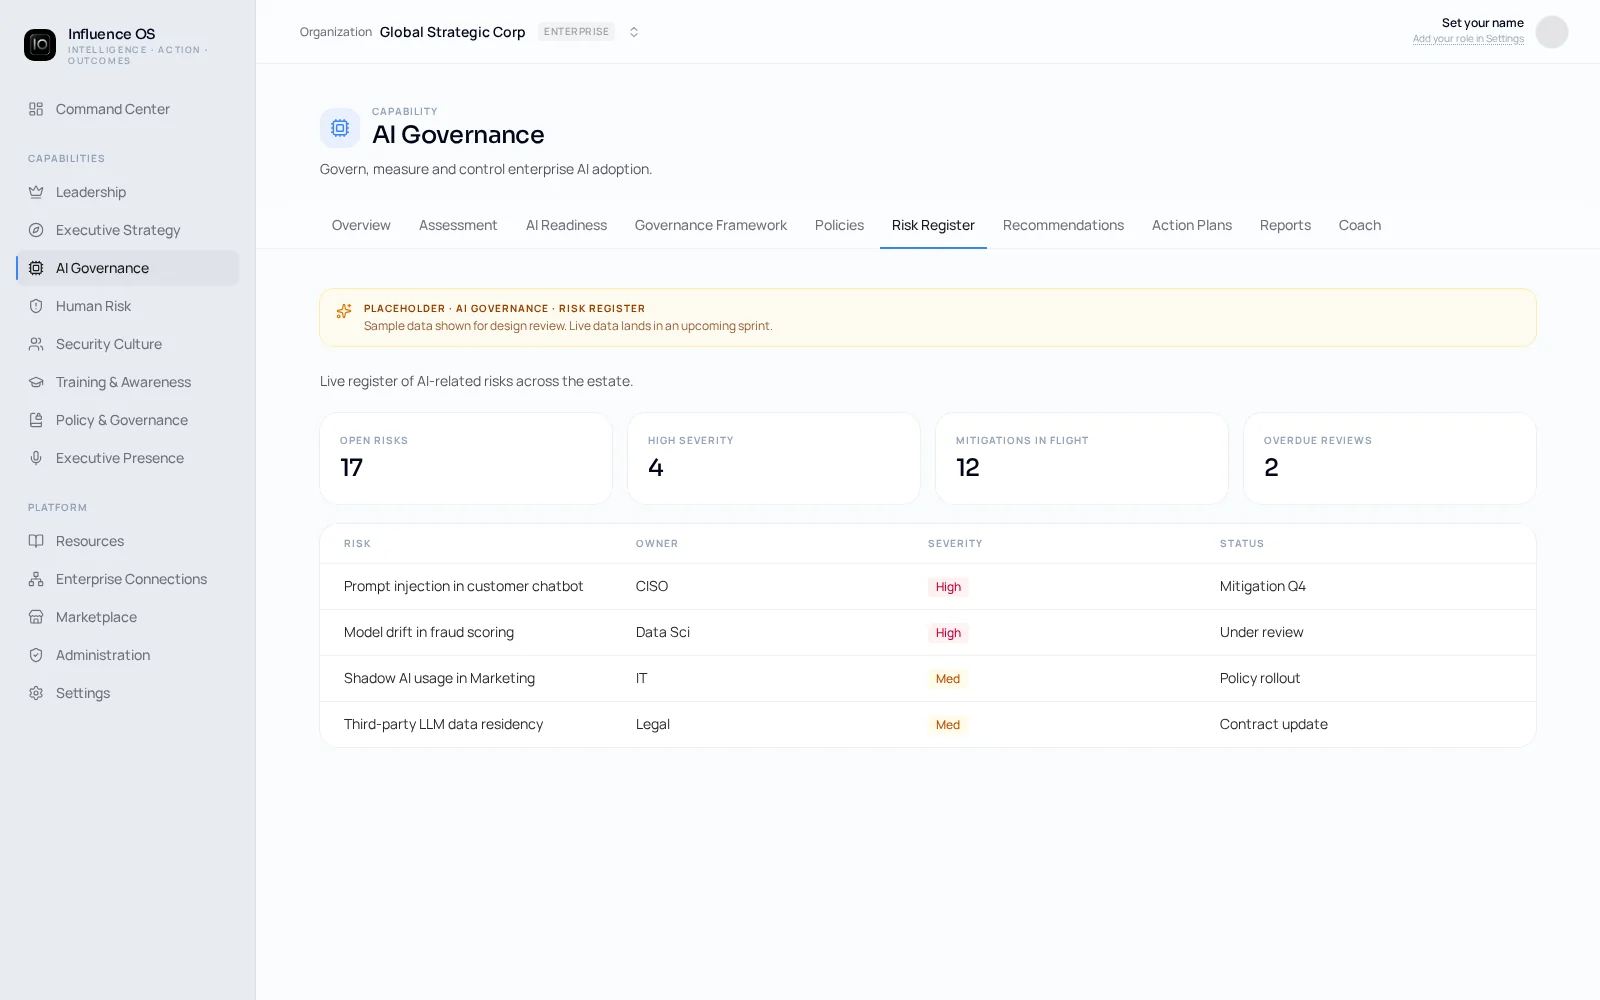The image size is (1600, 1000).
Task: Click the Global Strategic Corp organization name
Action: click(x=452, y=32)
